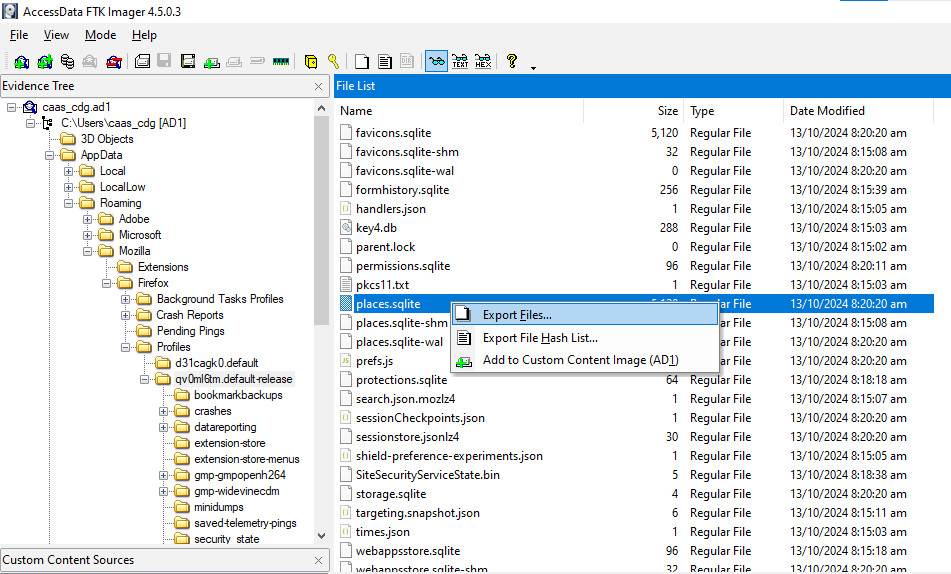Sort by Date Modified column header
951x574 pixels.
point(858,111)
